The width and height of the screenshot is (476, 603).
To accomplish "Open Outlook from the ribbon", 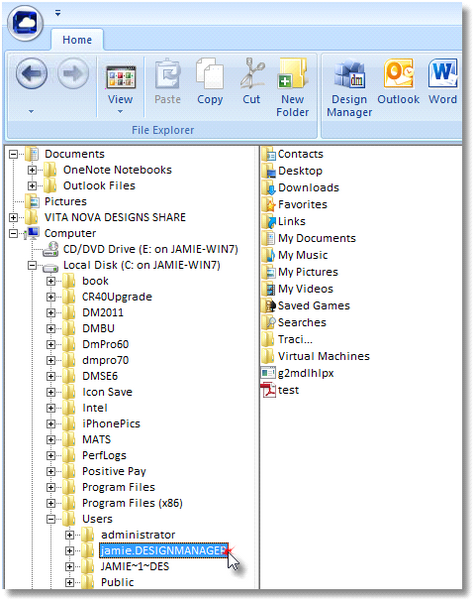I will 398,82.
